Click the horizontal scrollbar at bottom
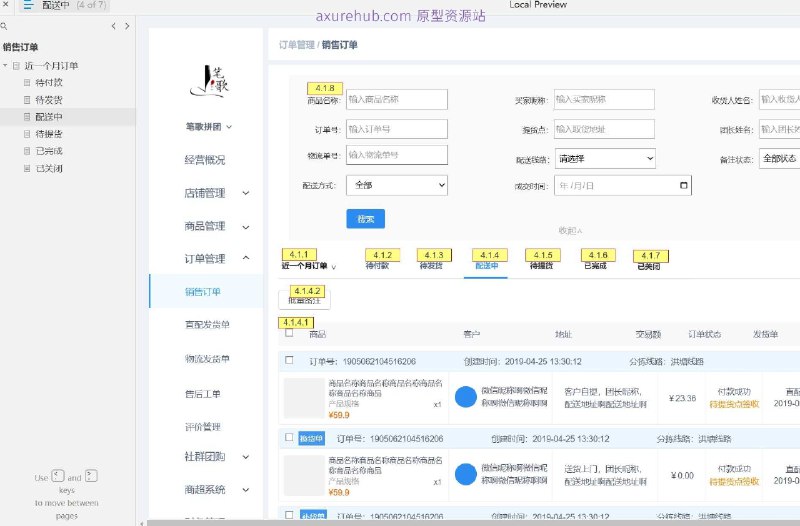 (473, 523)
